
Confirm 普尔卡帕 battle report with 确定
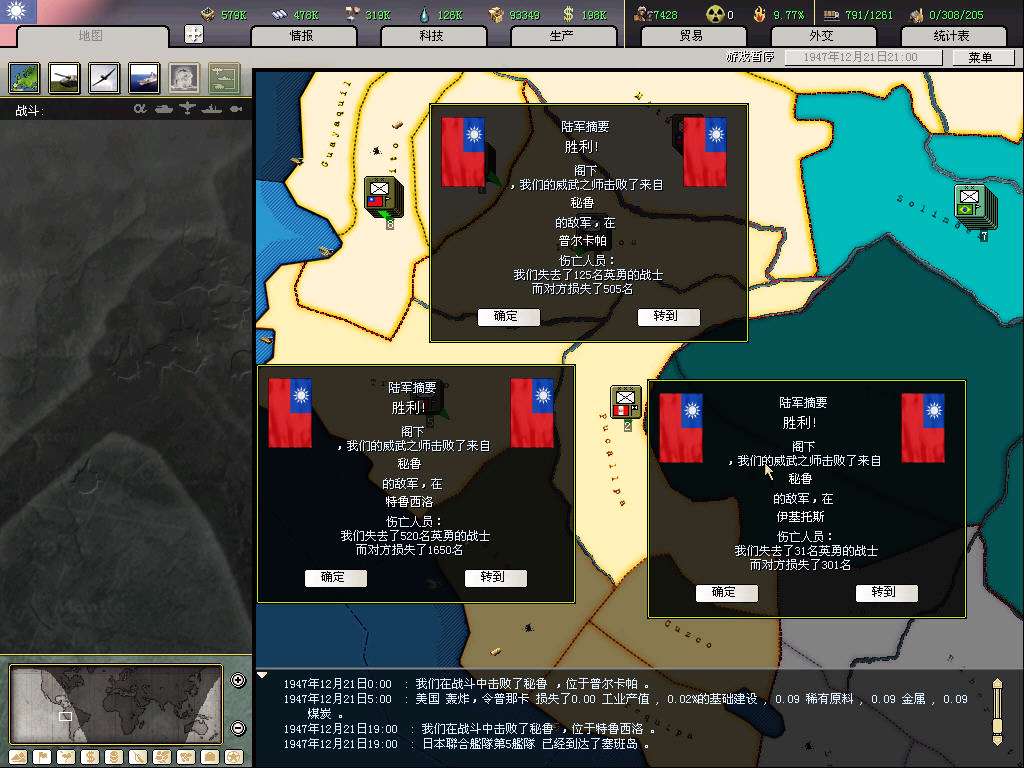point(508,317)
